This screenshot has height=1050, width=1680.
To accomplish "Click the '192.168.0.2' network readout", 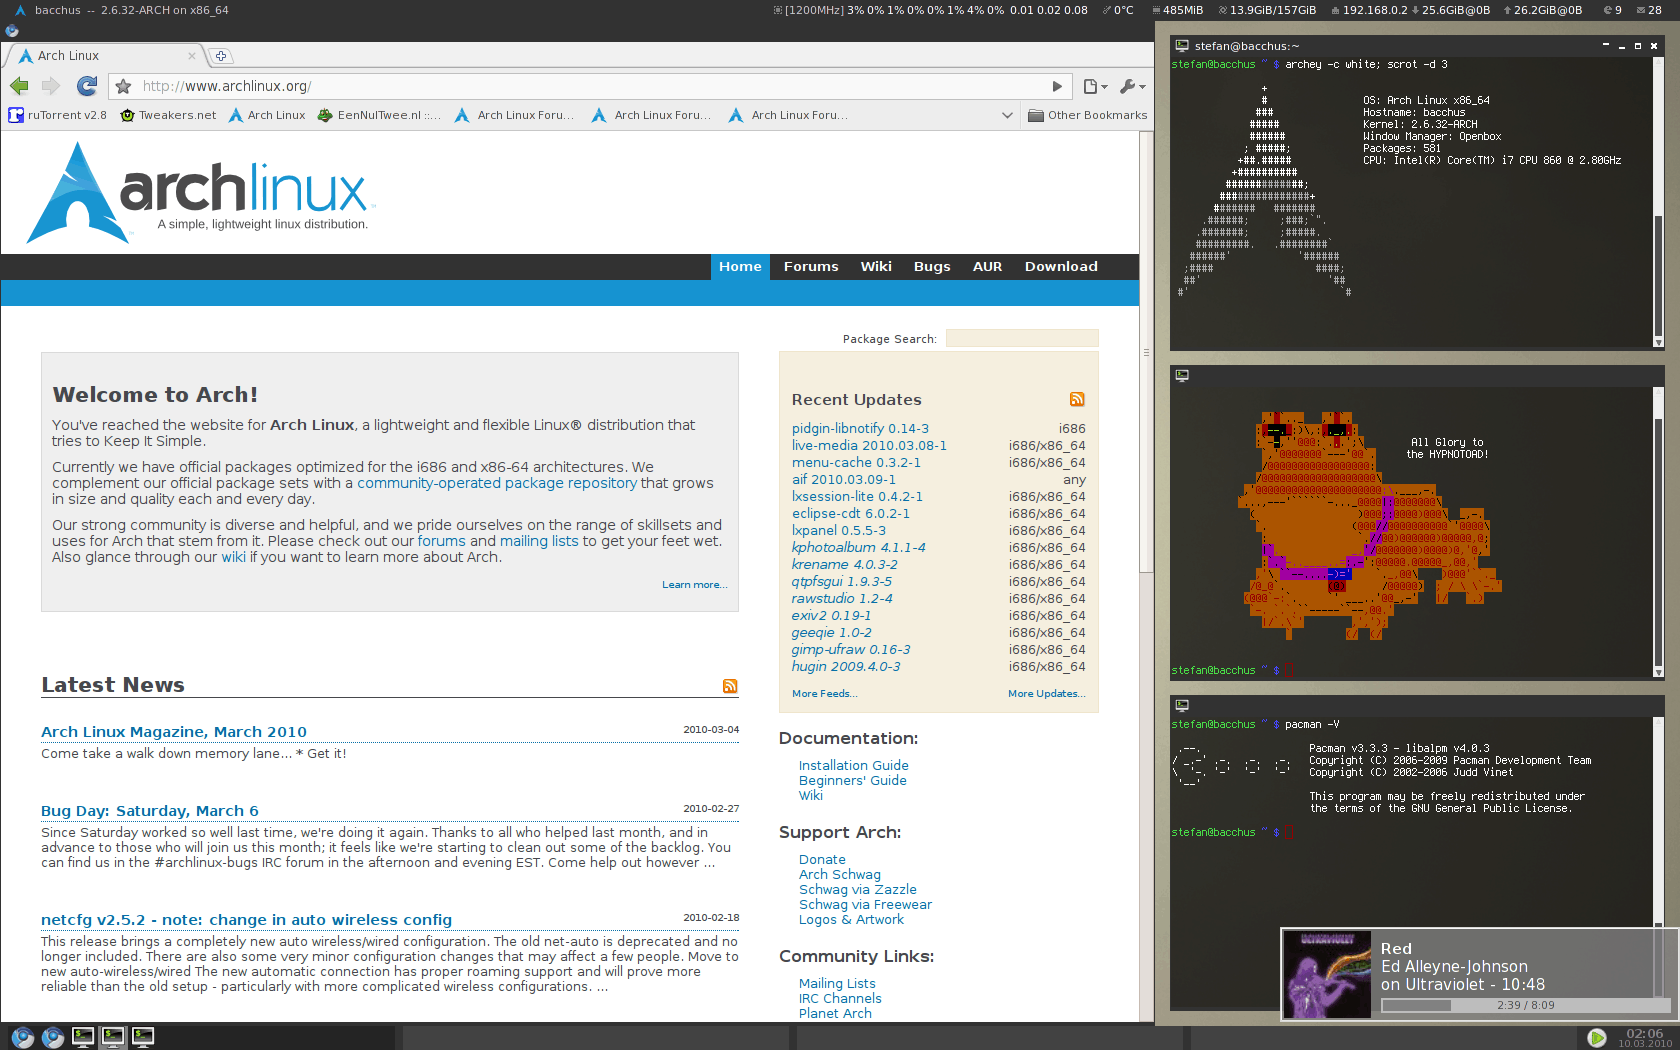I will point(1368,10).
